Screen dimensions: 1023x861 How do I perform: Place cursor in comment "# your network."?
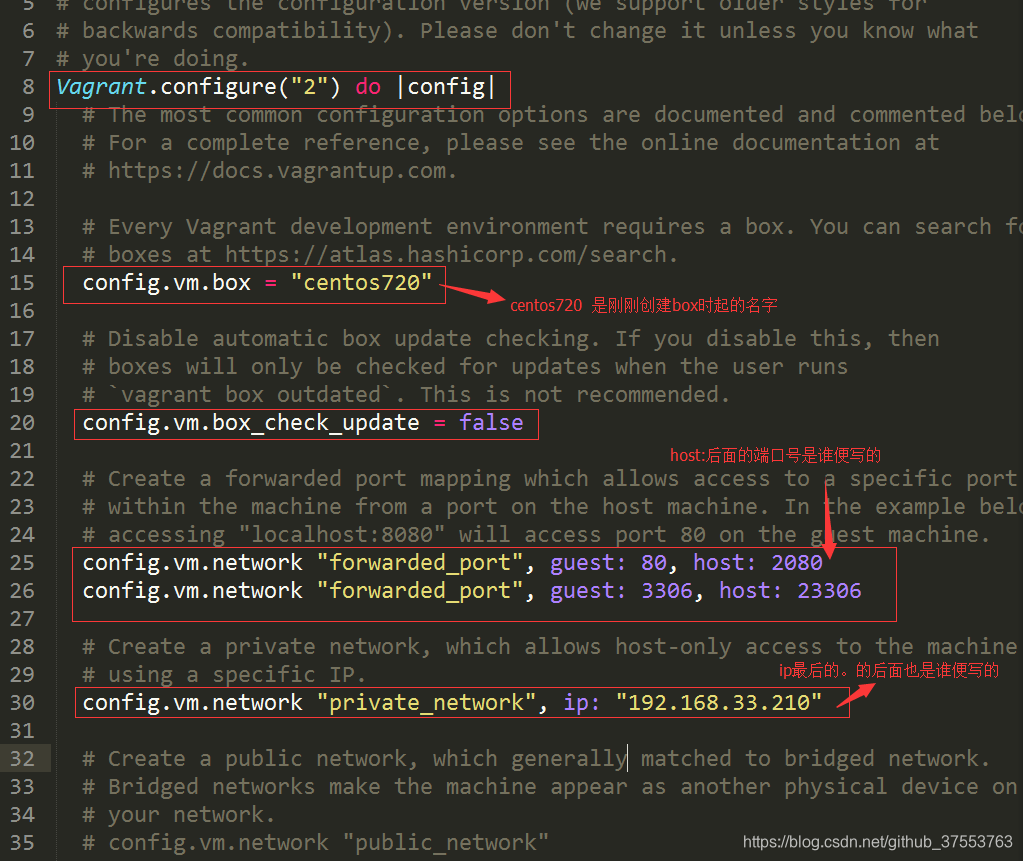point(179,815)
